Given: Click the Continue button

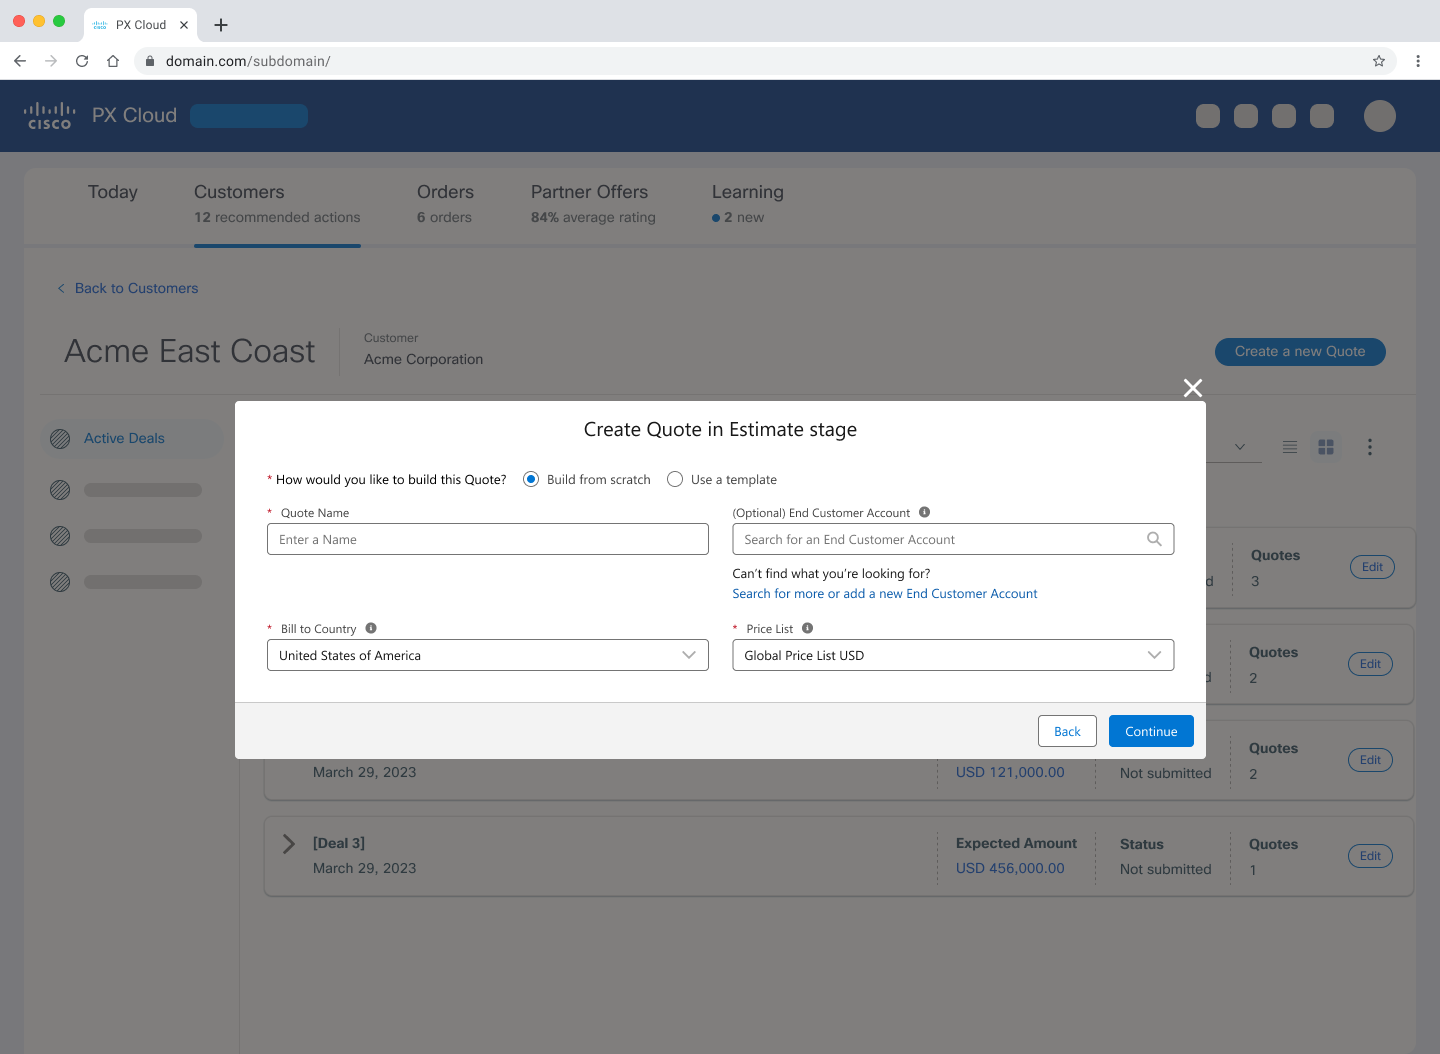Looking at the screenshot, I should coord(1150,731).
